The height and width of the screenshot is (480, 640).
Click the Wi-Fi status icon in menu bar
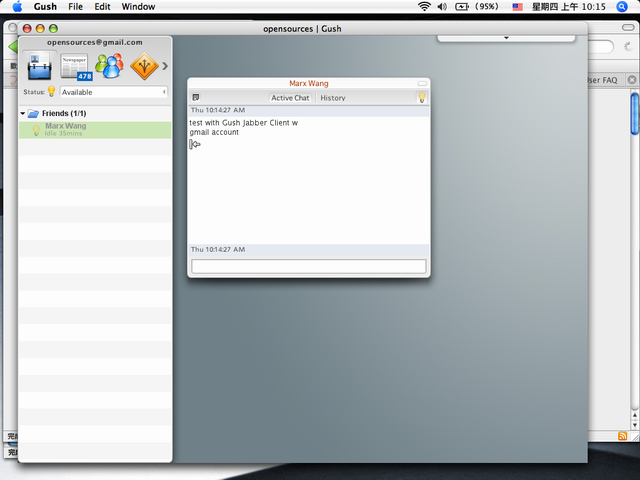coord(424,7)
